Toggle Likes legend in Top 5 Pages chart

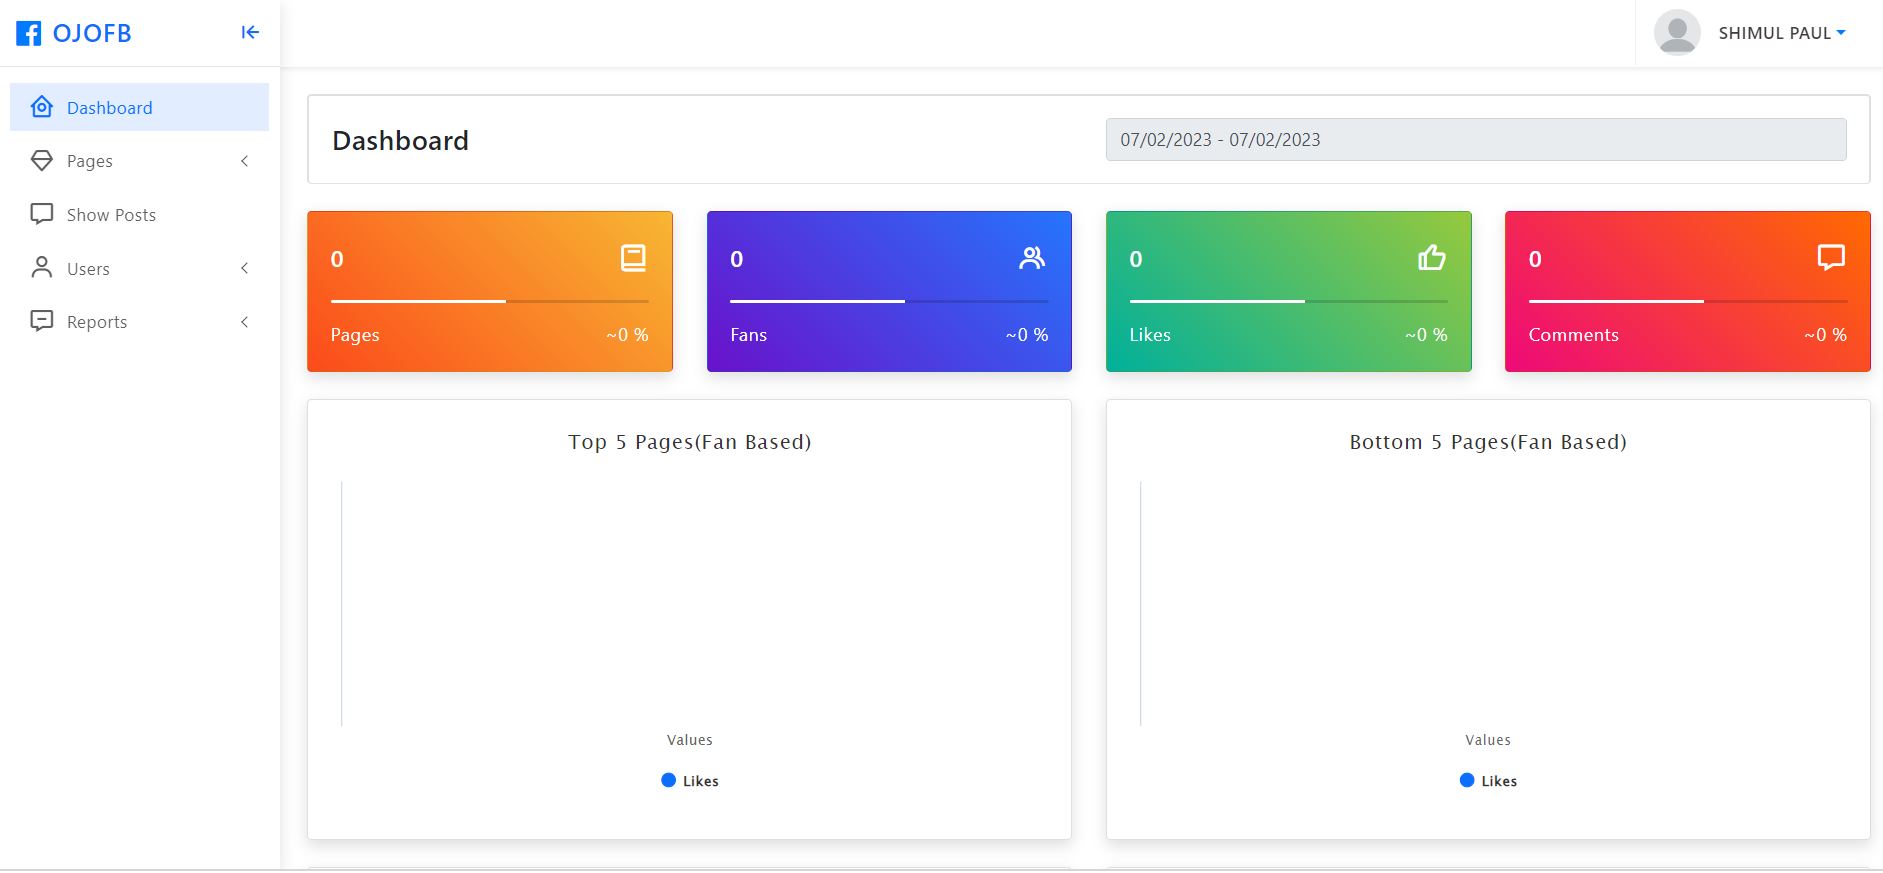coord(690,781)
